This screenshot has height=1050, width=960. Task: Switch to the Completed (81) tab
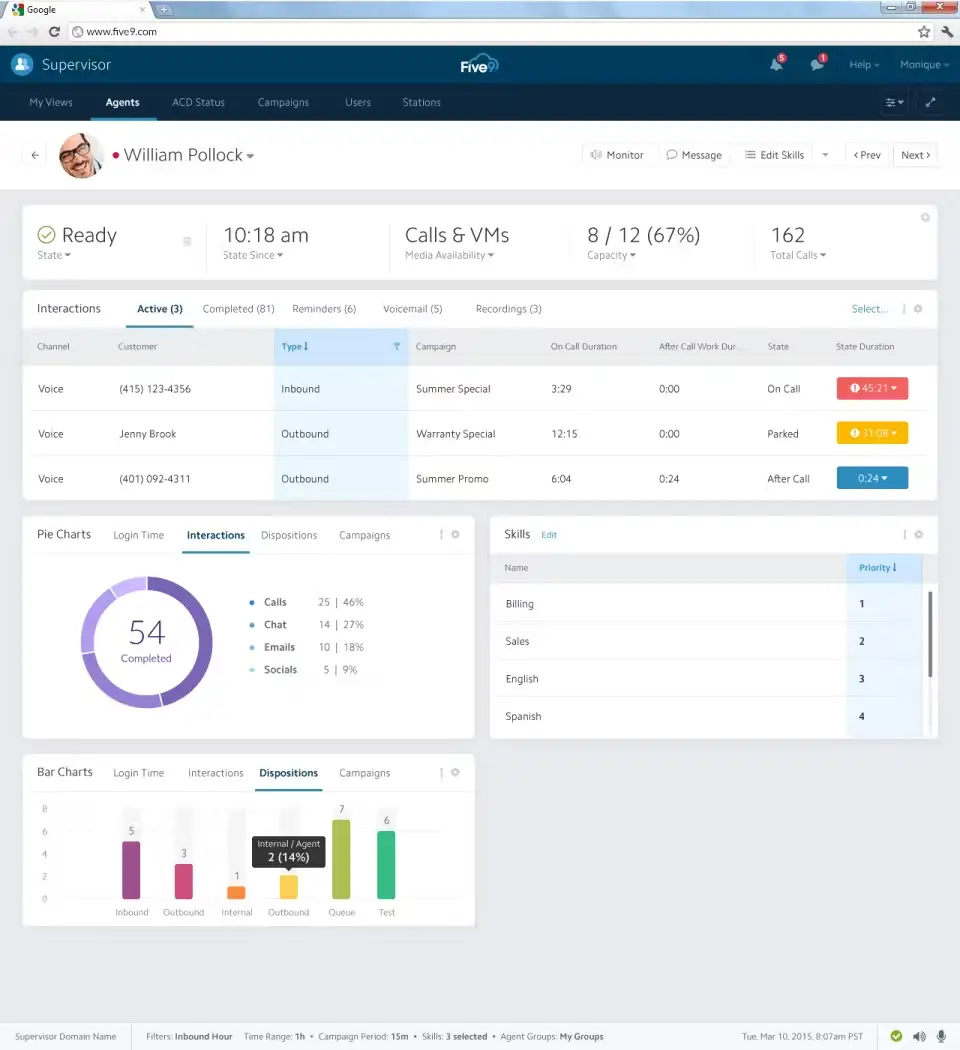click(238, 309)
